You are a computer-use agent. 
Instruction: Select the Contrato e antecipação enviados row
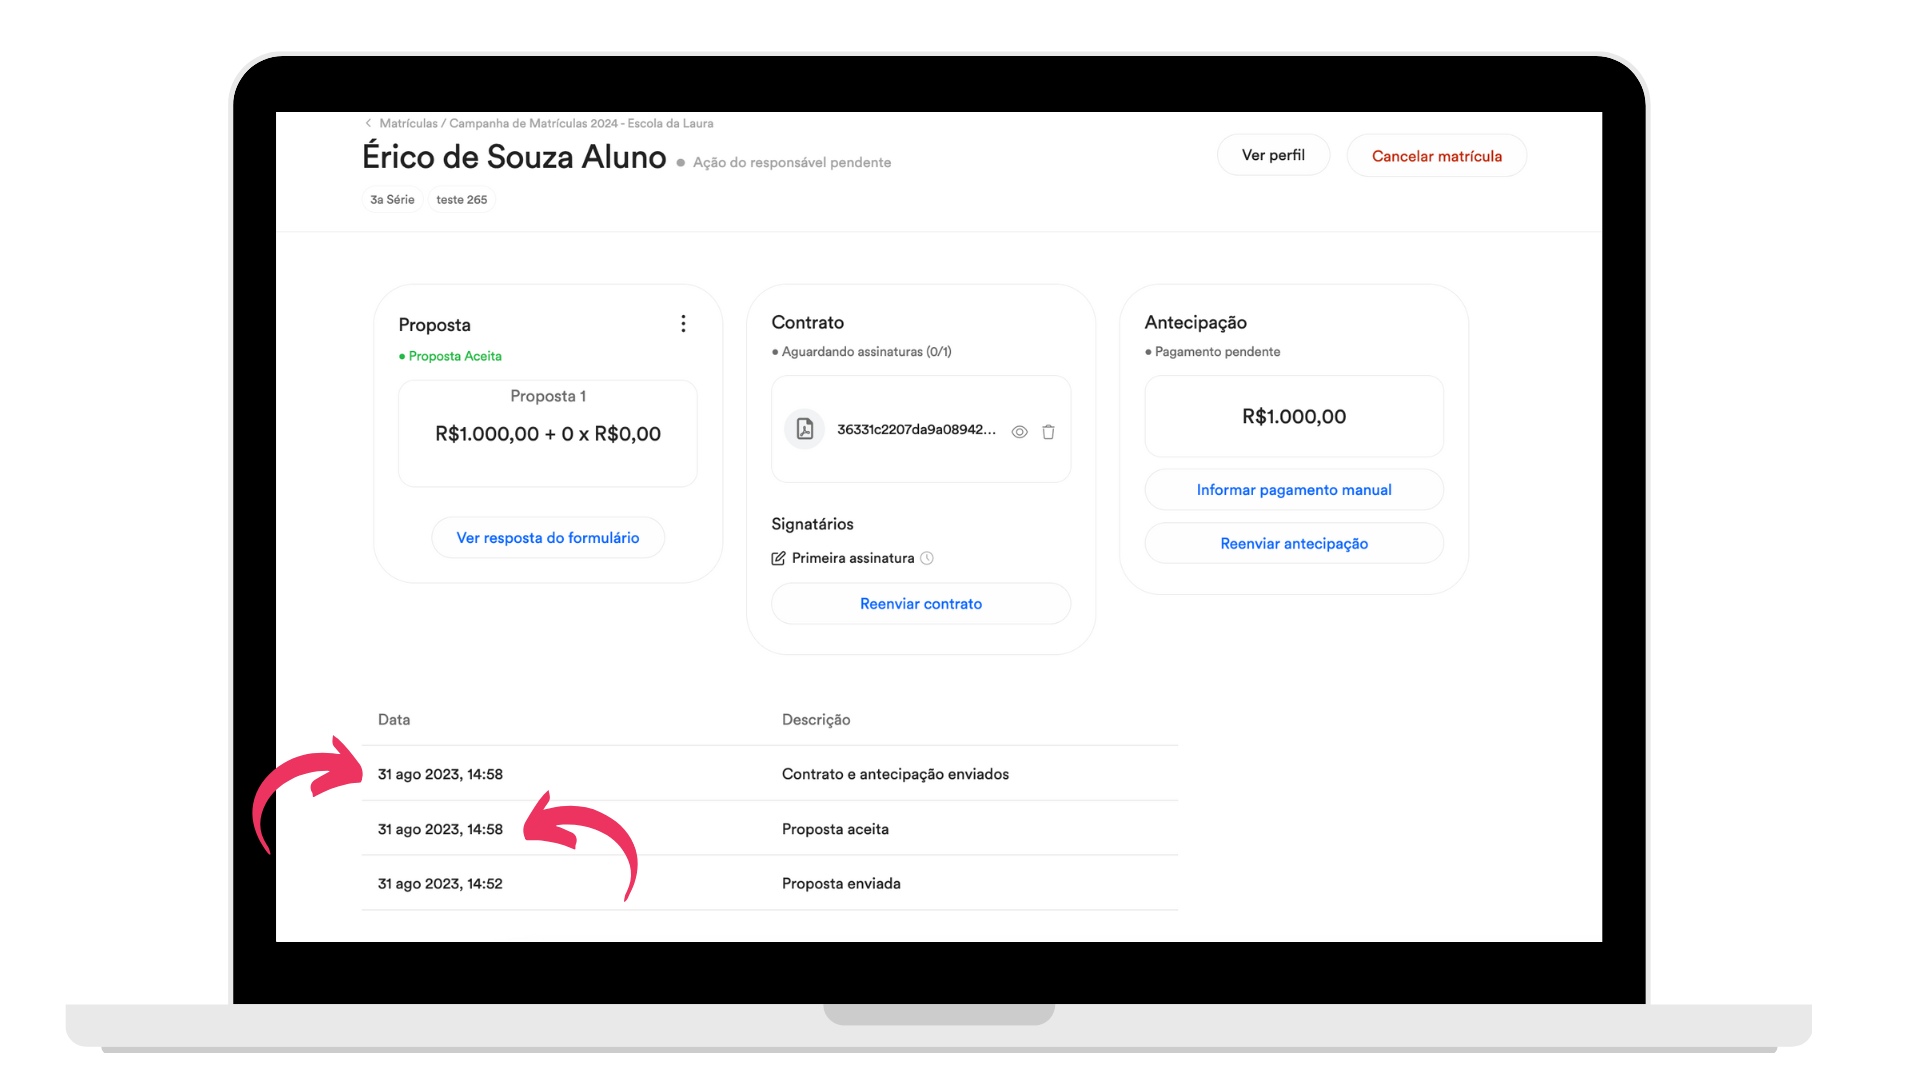tap(770, 774)
